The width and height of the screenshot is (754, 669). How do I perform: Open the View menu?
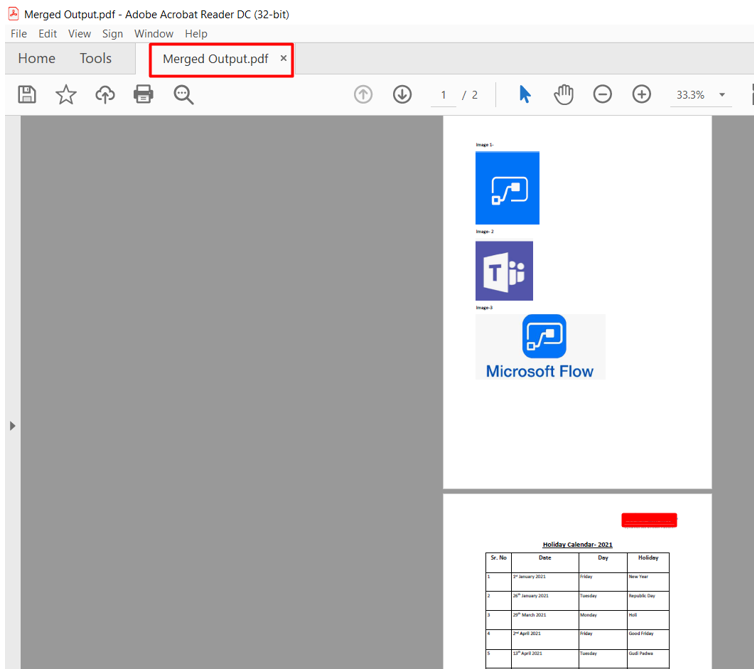pyautogui.click(x=79, y=34)
